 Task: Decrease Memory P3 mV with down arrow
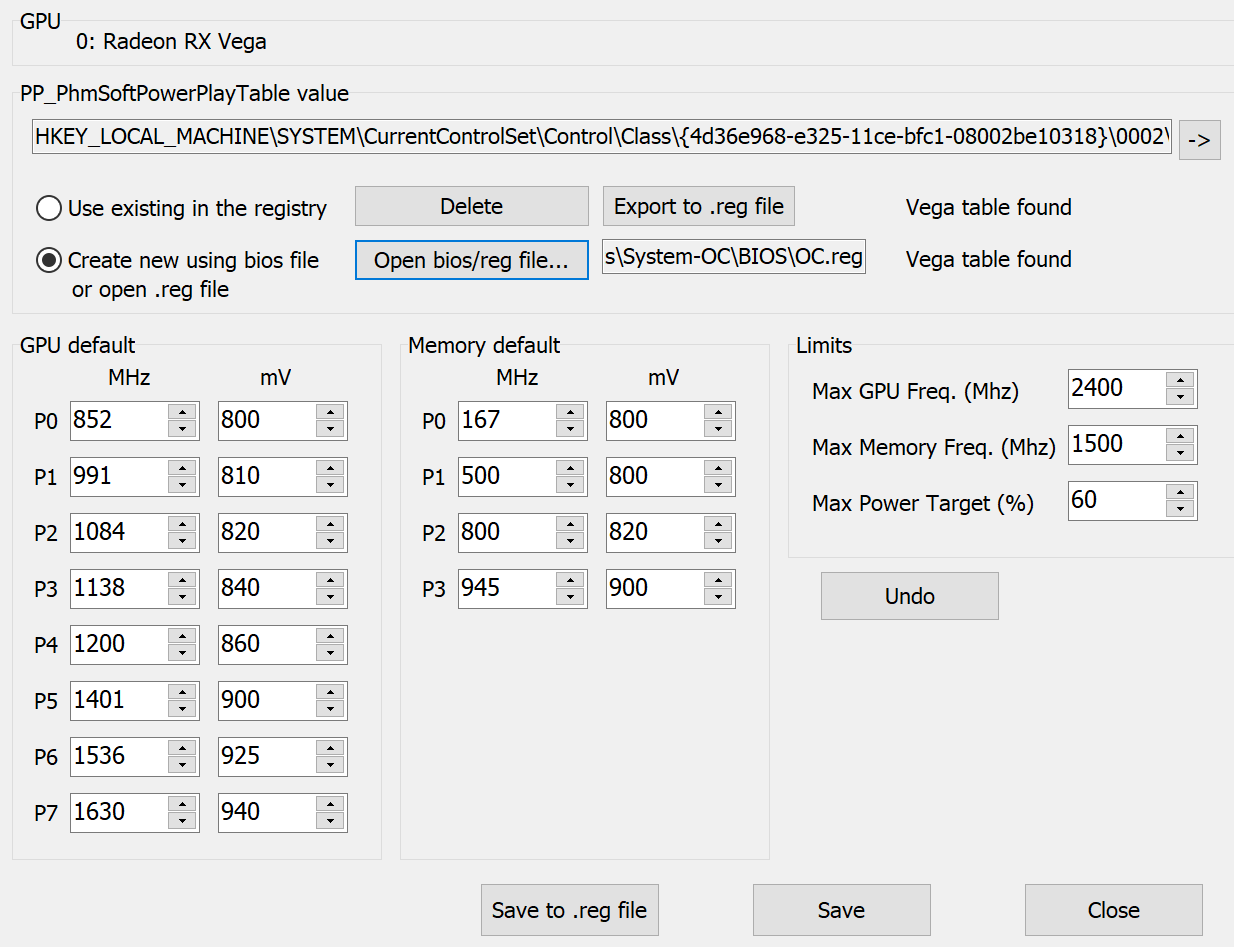718,598
